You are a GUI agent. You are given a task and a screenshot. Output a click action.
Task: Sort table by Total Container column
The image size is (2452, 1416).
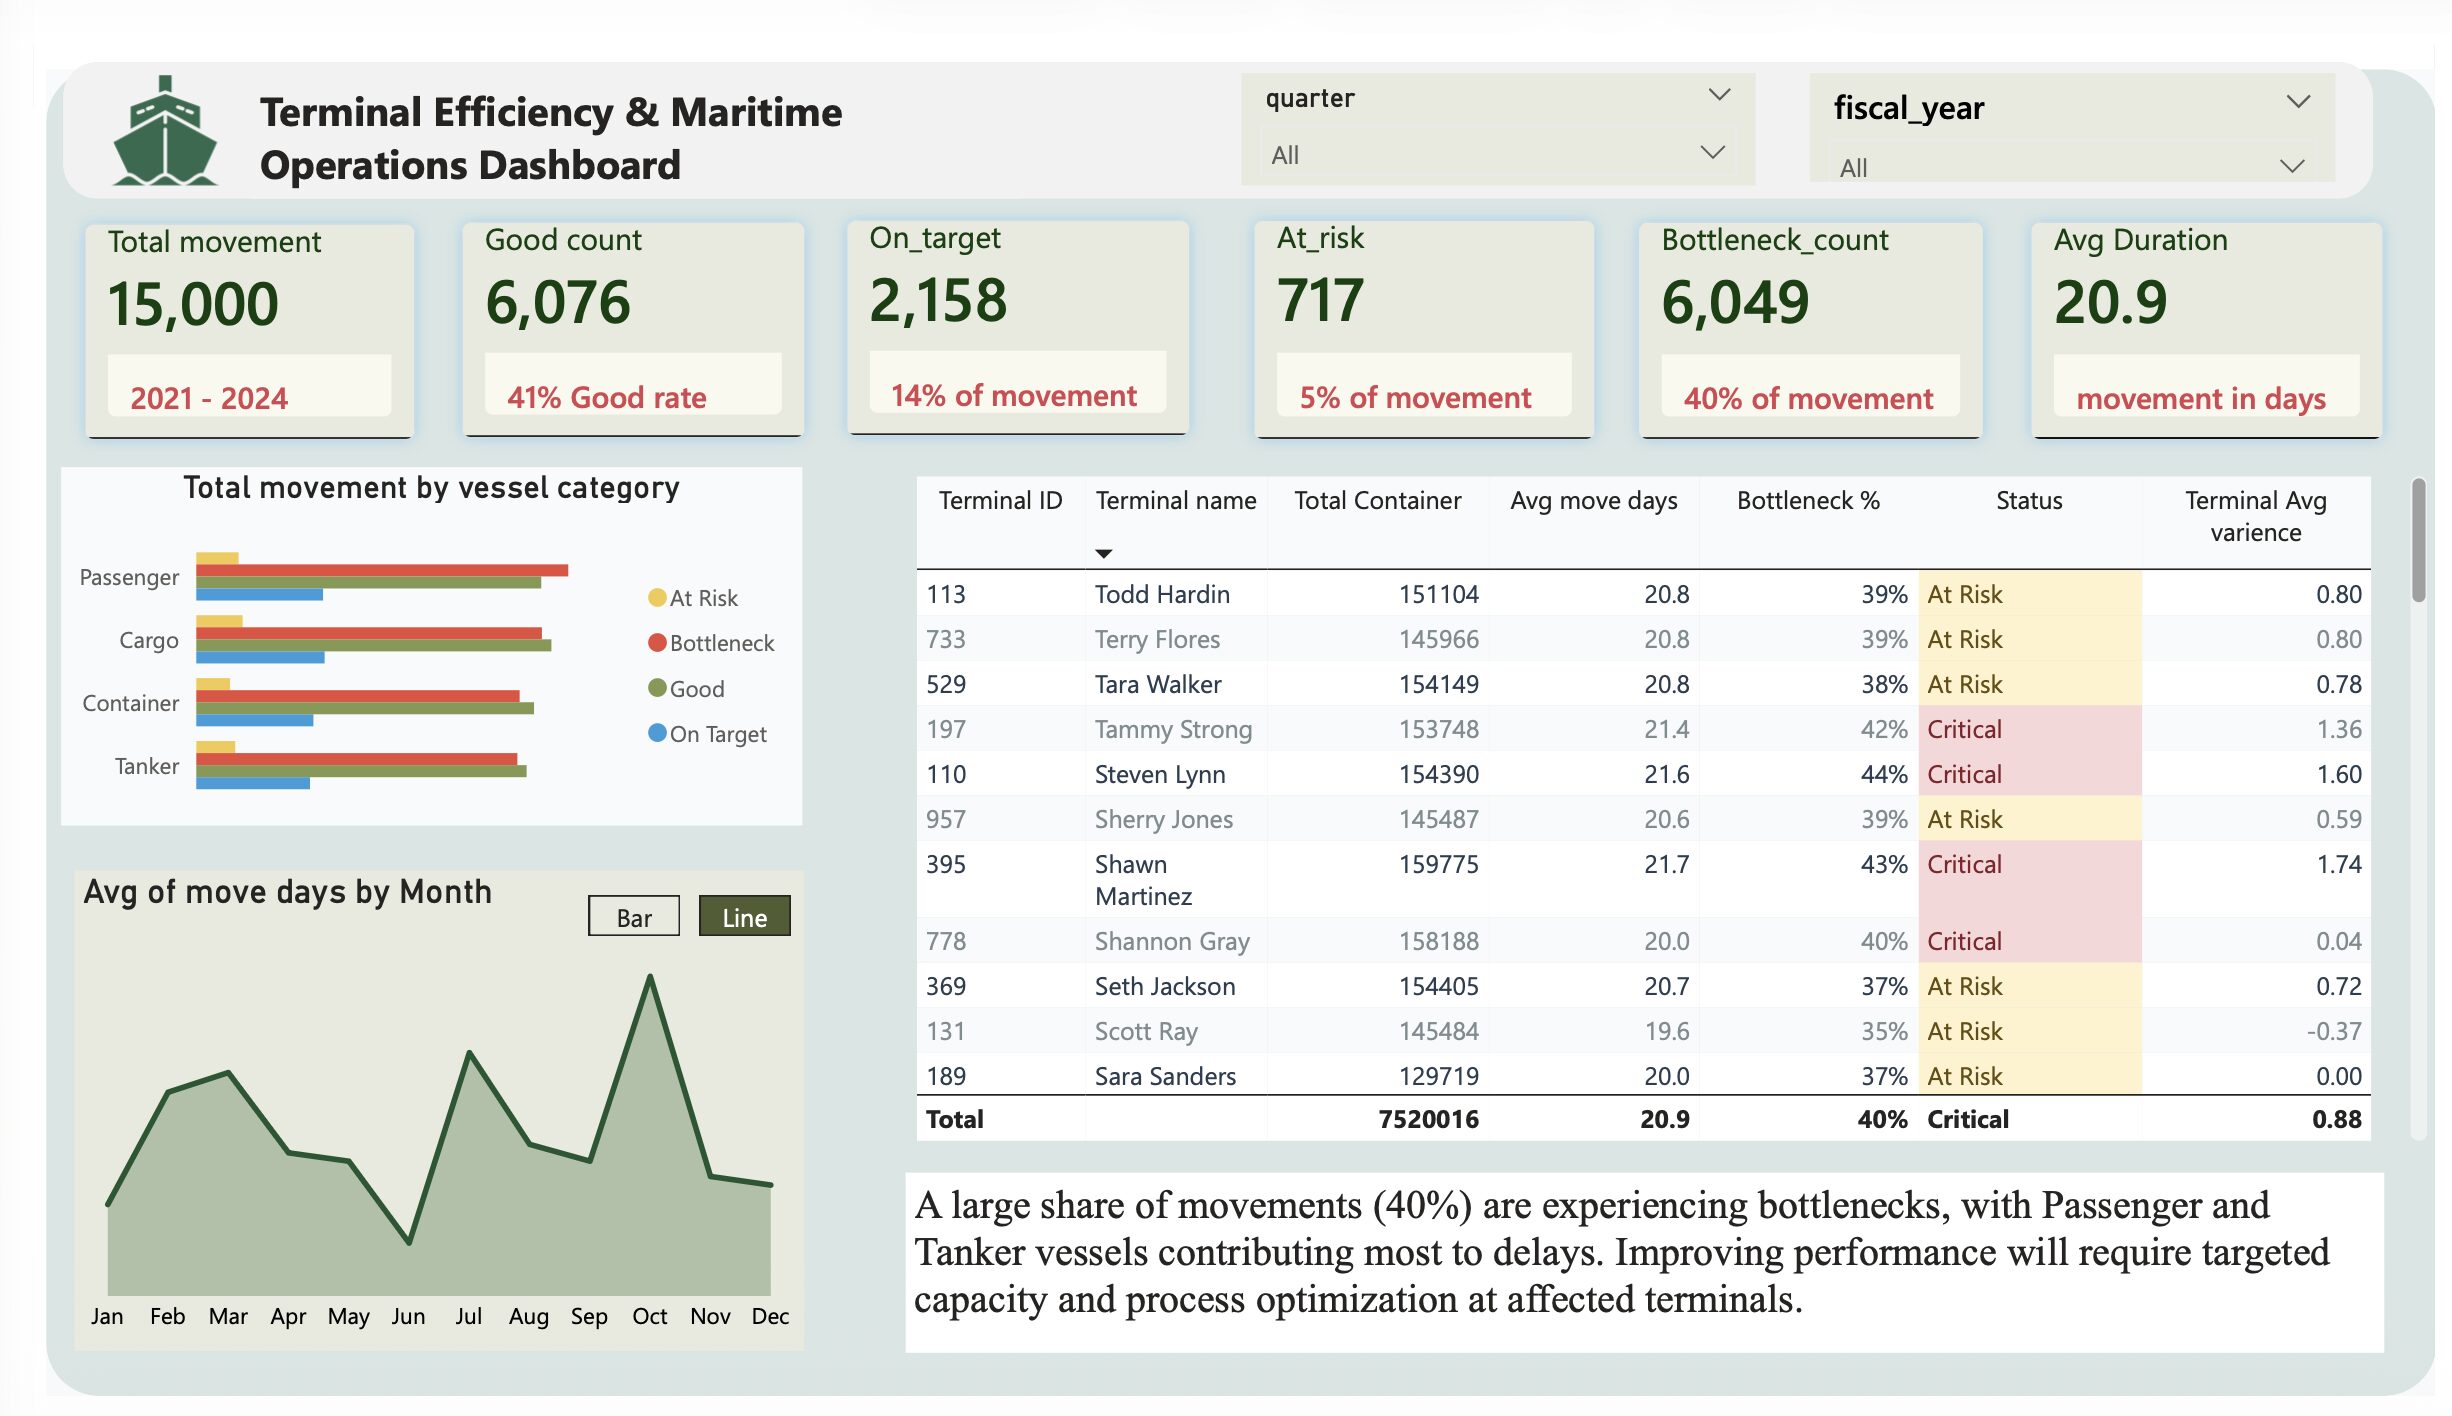click(1377, 501)
